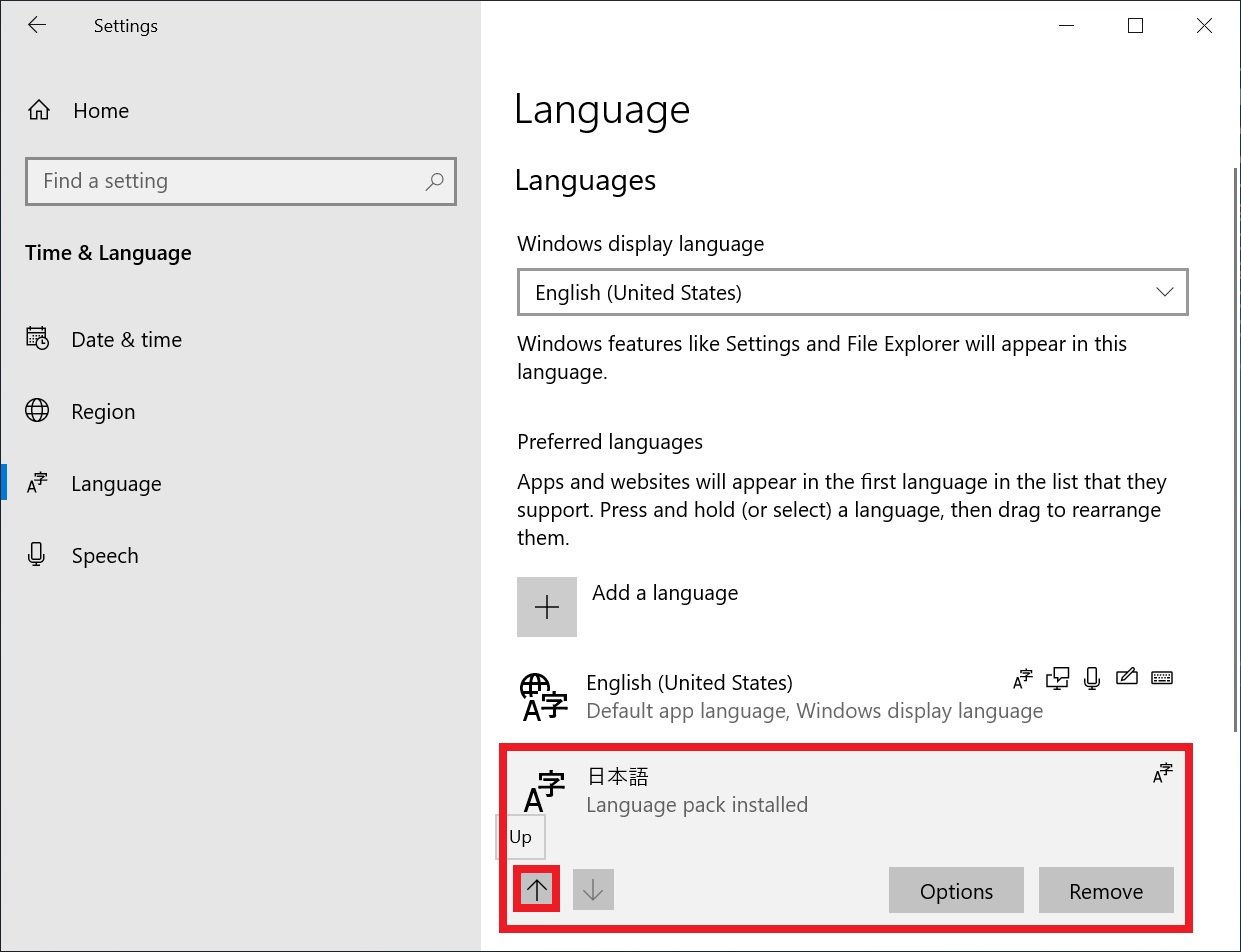Click the Preferred languages heading
Screen dimensions: 1241x952
click(610, 442)
